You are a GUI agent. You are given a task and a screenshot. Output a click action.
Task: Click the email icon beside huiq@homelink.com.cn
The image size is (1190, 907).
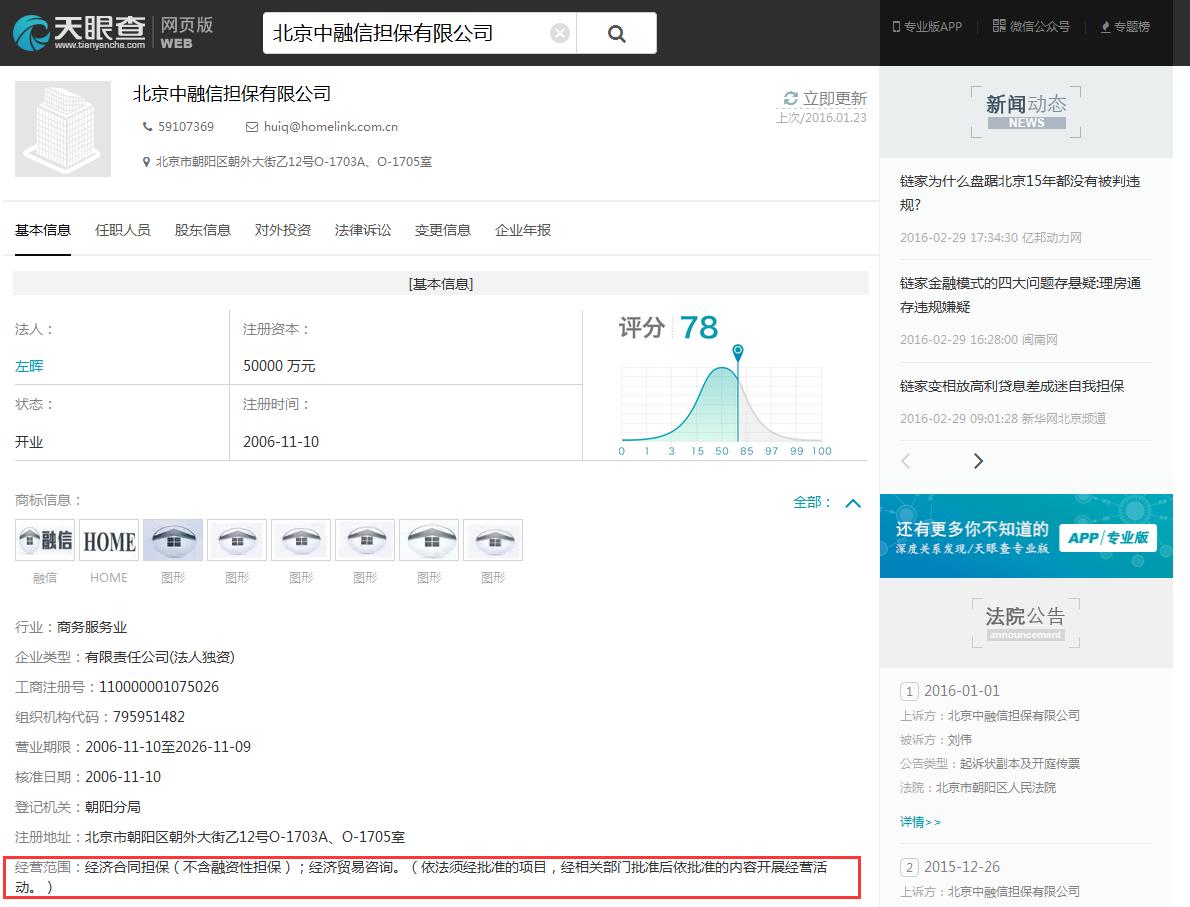252,127
